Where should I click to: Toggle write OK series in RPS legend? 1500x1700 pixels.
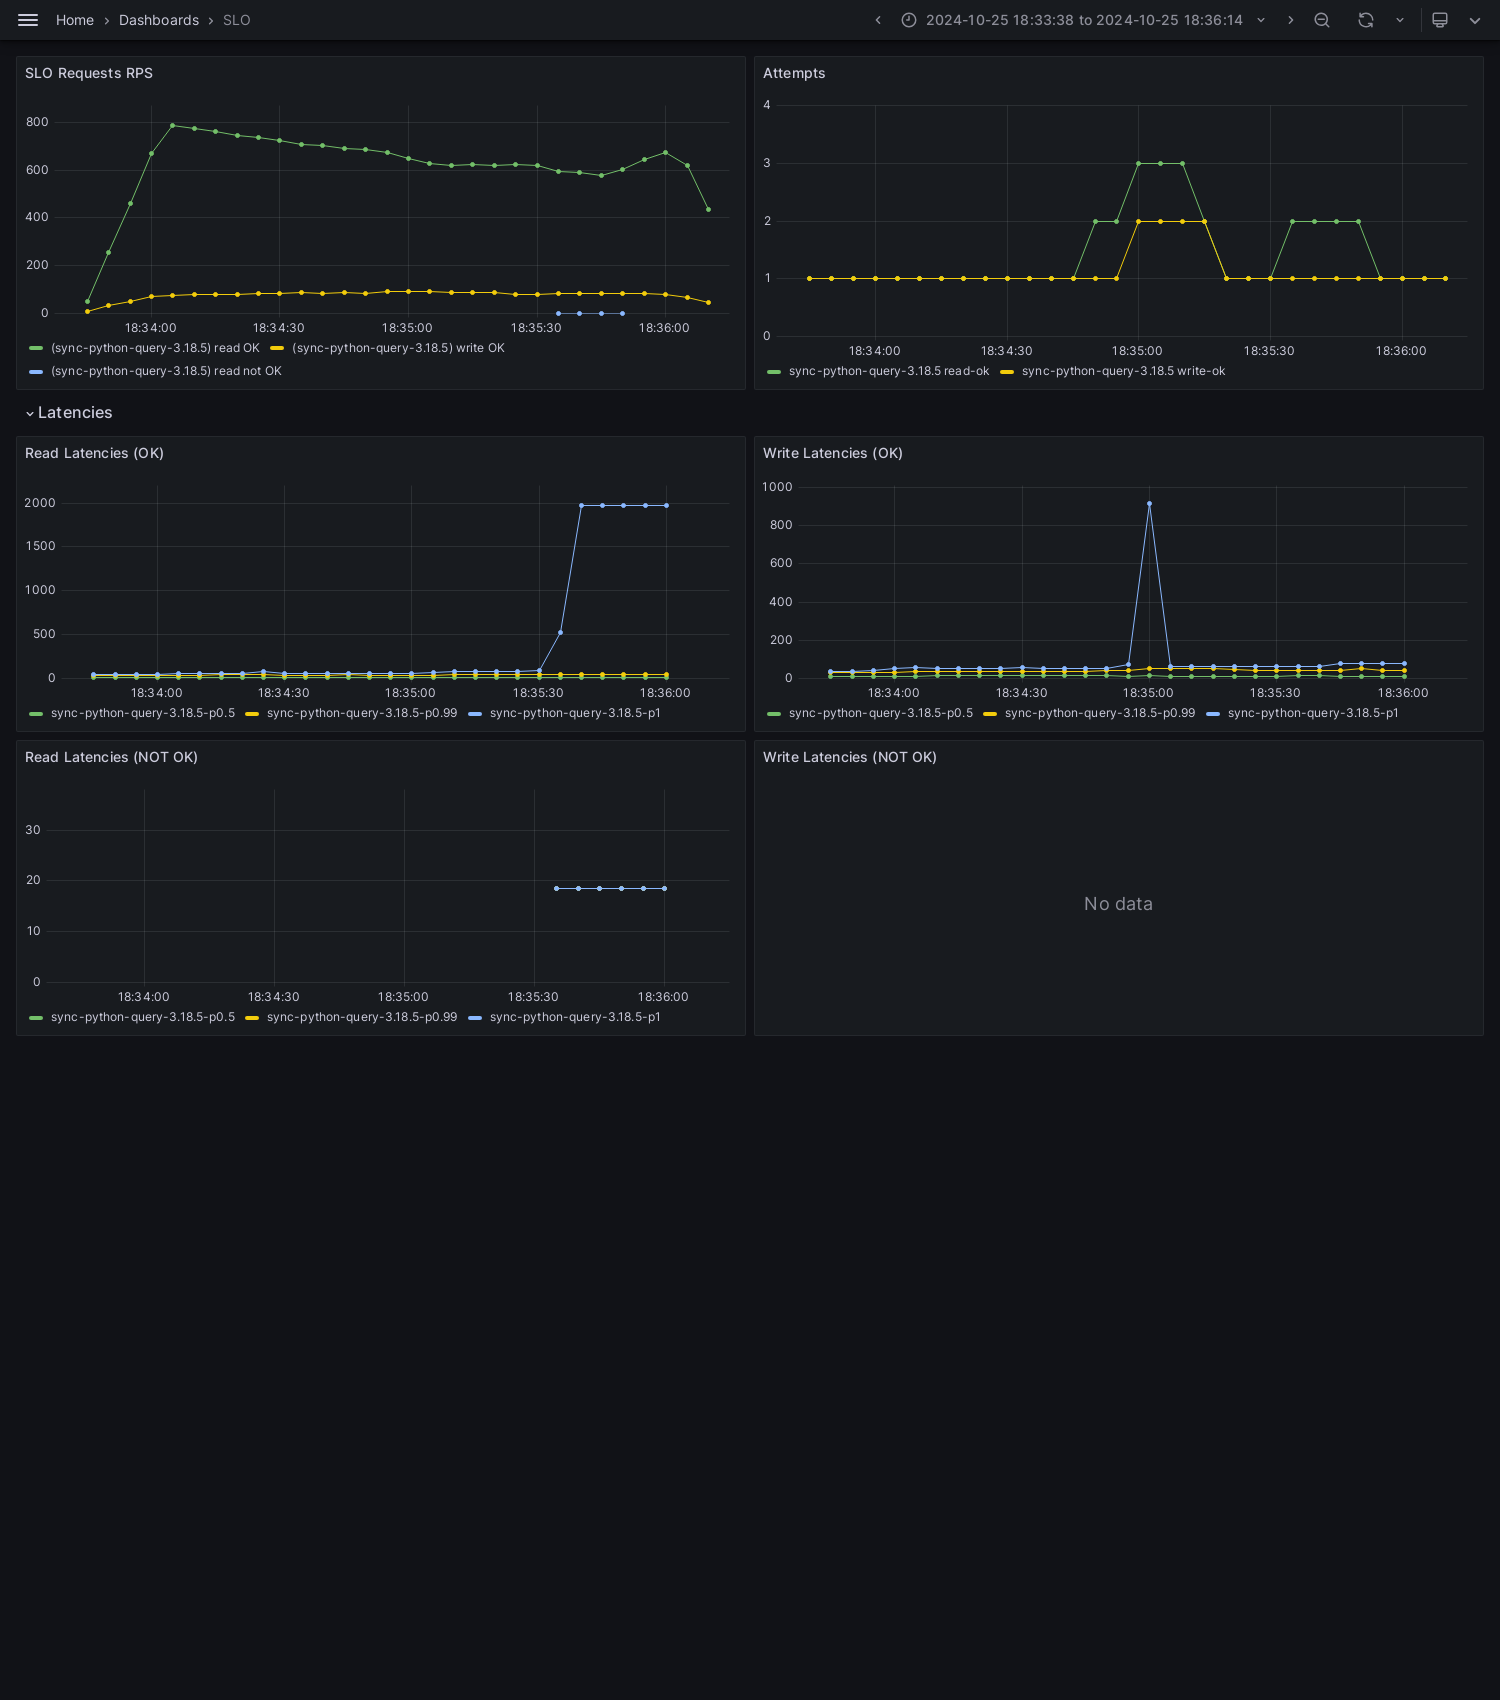coord(398,348)
